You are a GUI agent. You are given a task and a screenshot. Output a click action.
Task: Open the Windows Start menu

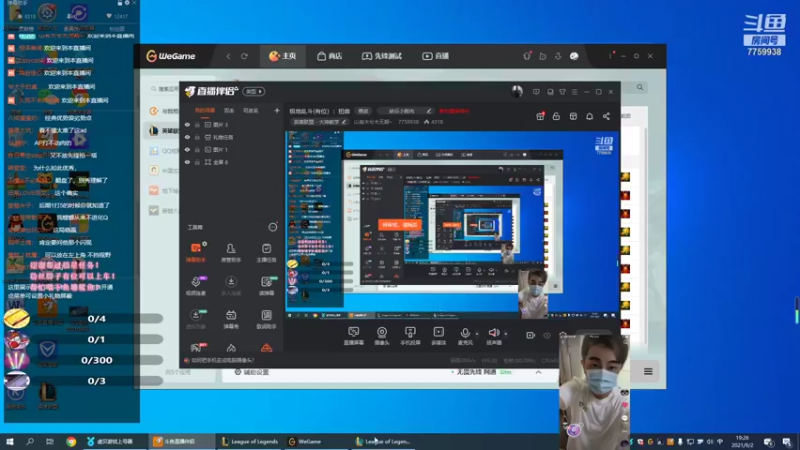[10, 442]
